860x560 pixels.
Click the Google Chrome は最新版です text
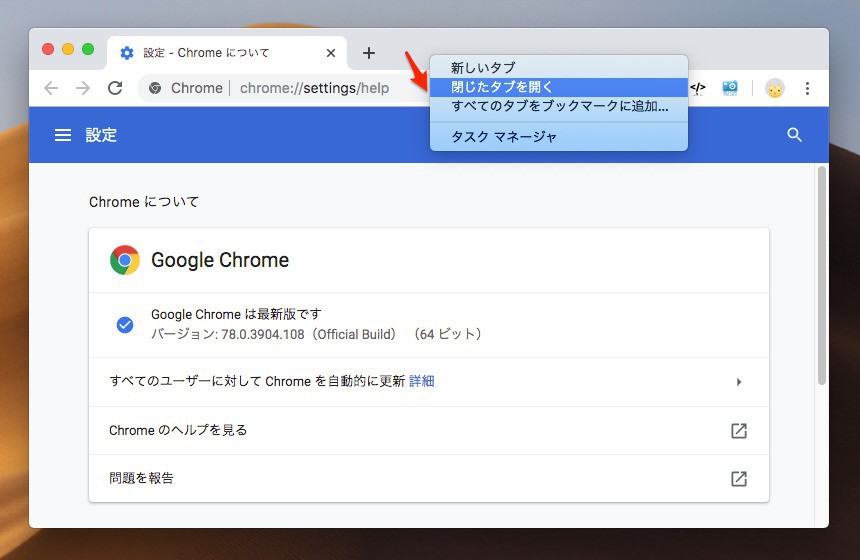click(x=236, y=314)
